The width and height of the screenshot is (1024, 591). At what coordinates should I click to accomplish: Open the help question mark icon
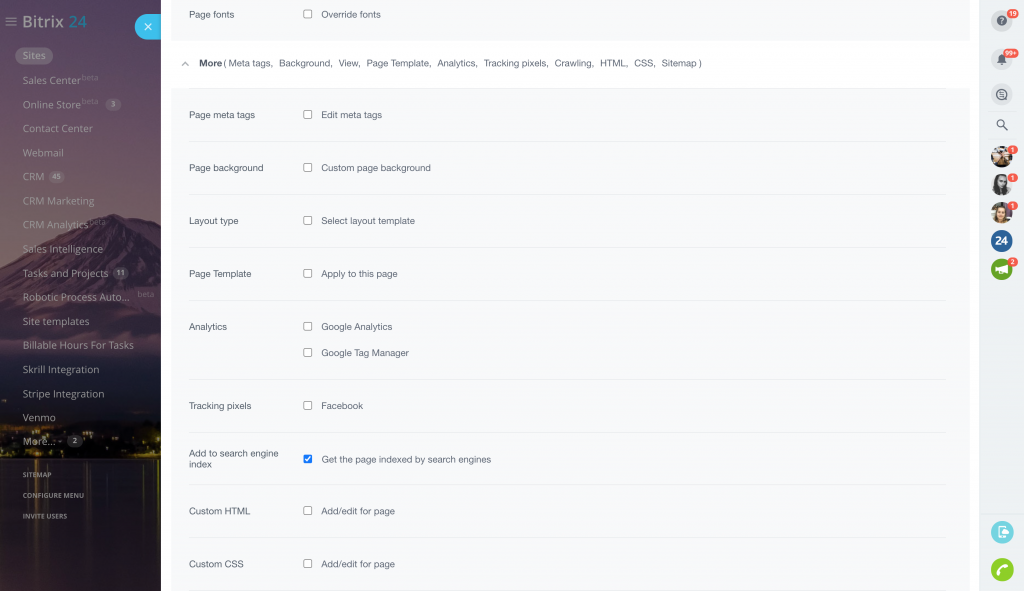pyautogui.click(x=1001, y=21)
